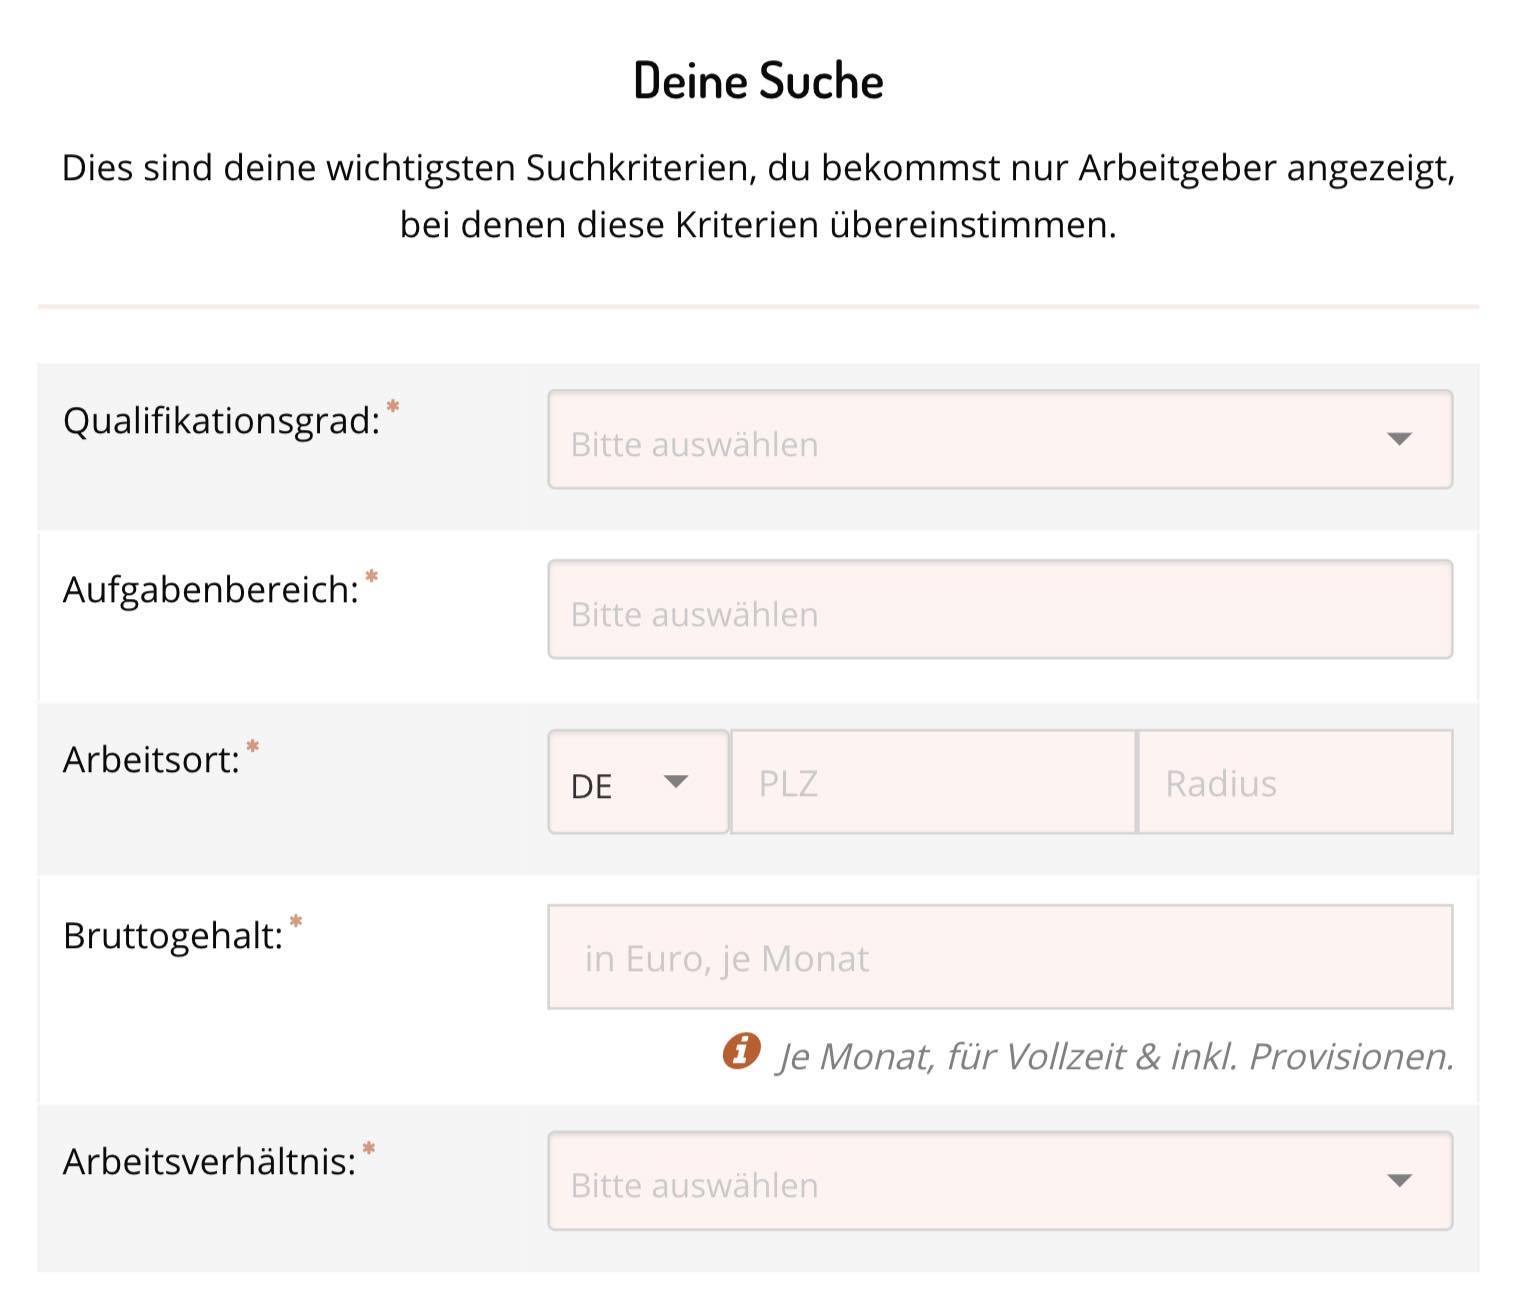Focus the PLZ postal code field
Image resolution: width=1516 pixels, height=1312 pixels.
[x=933, y=782]
